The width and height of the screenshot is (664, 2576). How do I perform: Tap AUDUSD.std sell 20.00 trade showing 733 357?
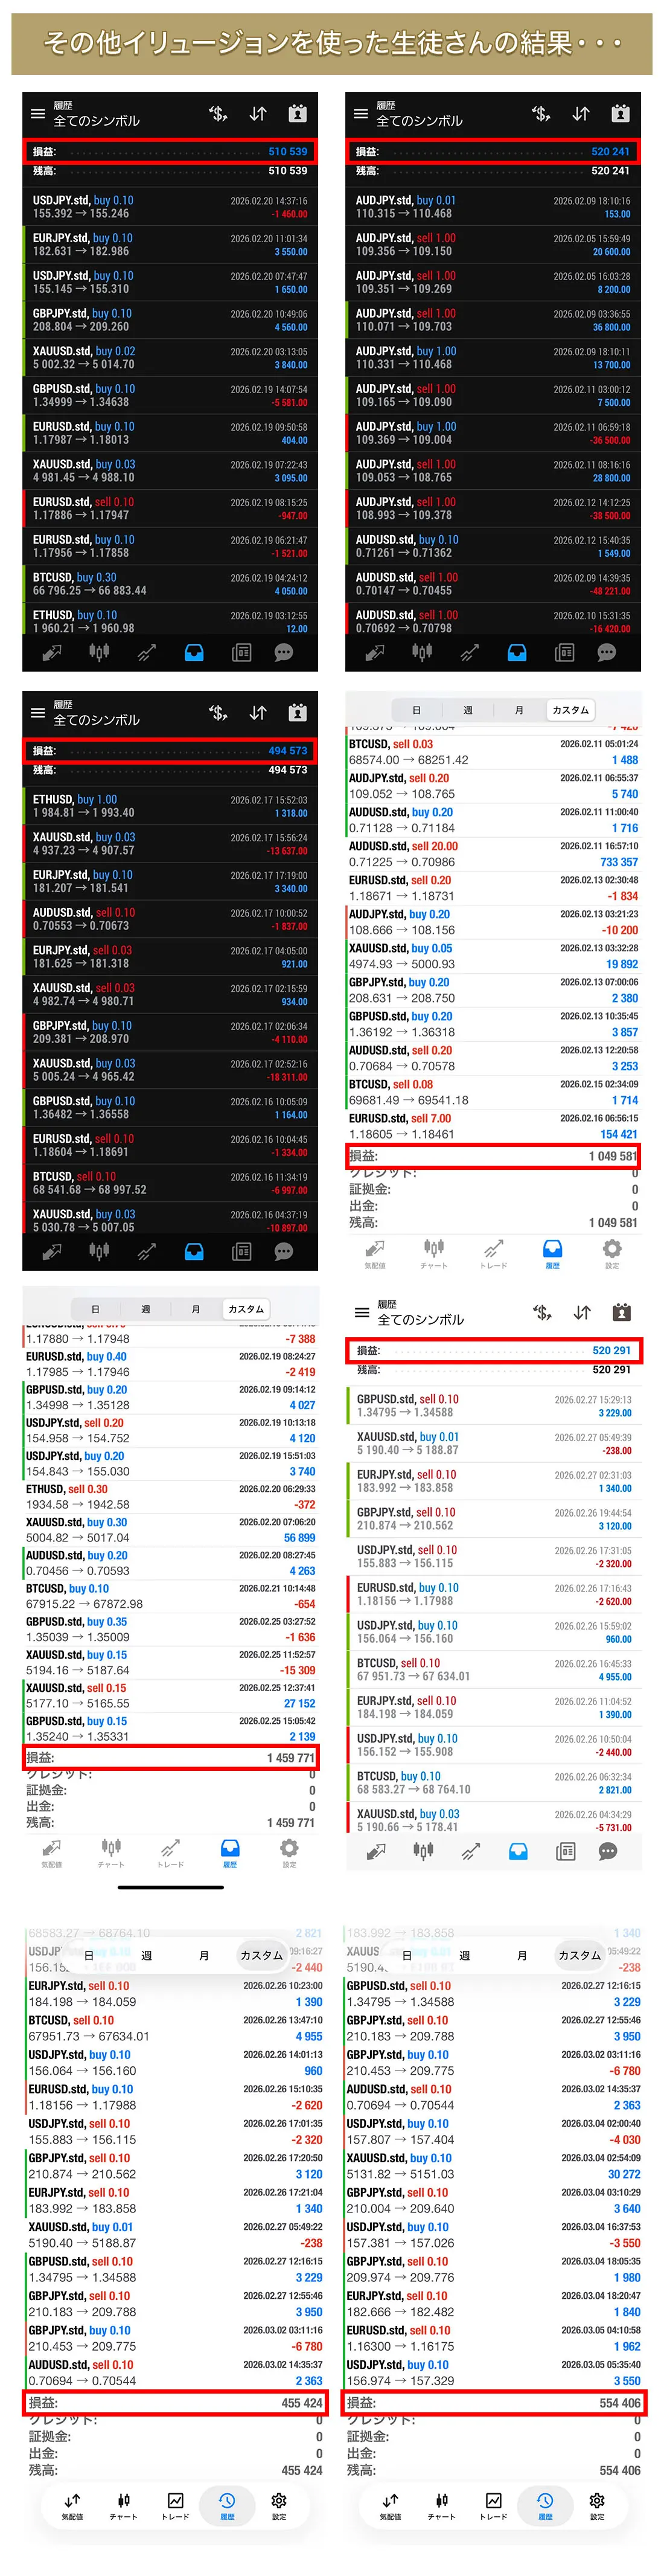(x=493, y=854)
